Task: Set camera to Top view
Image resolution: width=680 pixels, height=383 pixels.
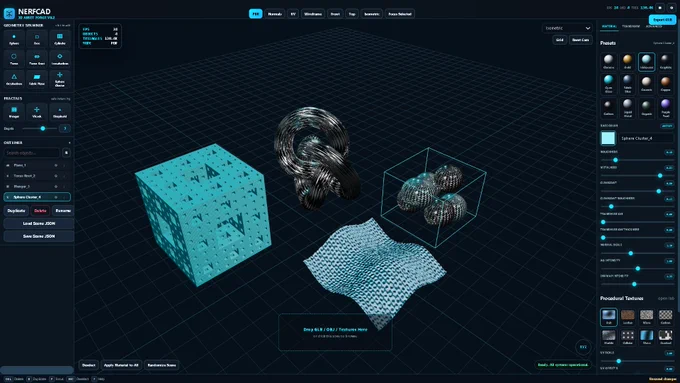Action: click(352, 14)
